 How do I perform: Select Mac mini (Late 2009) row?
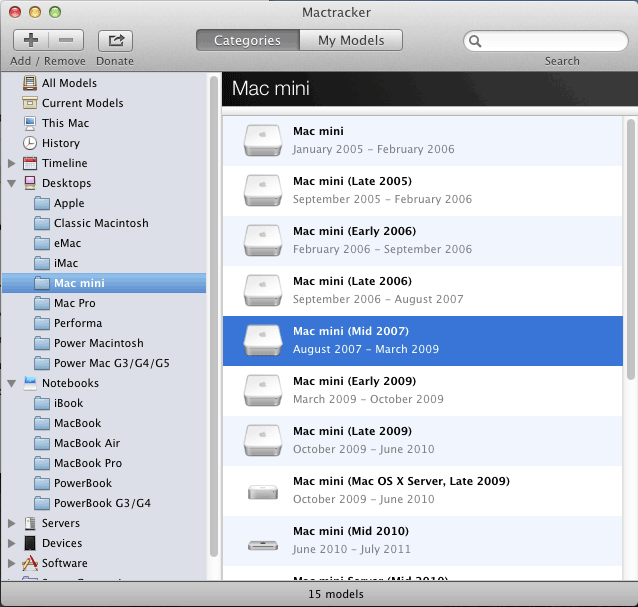(x=423, y=441)
